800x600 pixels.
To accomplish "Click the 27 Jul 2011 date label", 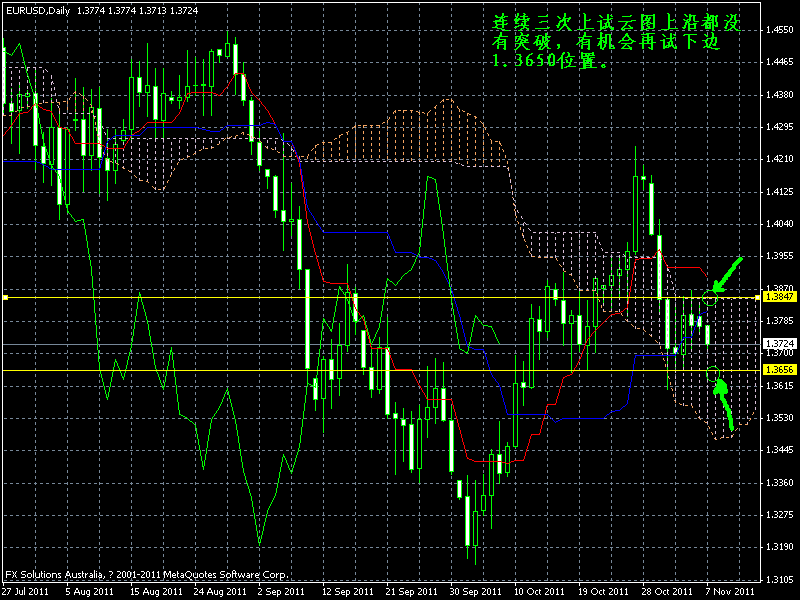I will [x=28, y=590].
